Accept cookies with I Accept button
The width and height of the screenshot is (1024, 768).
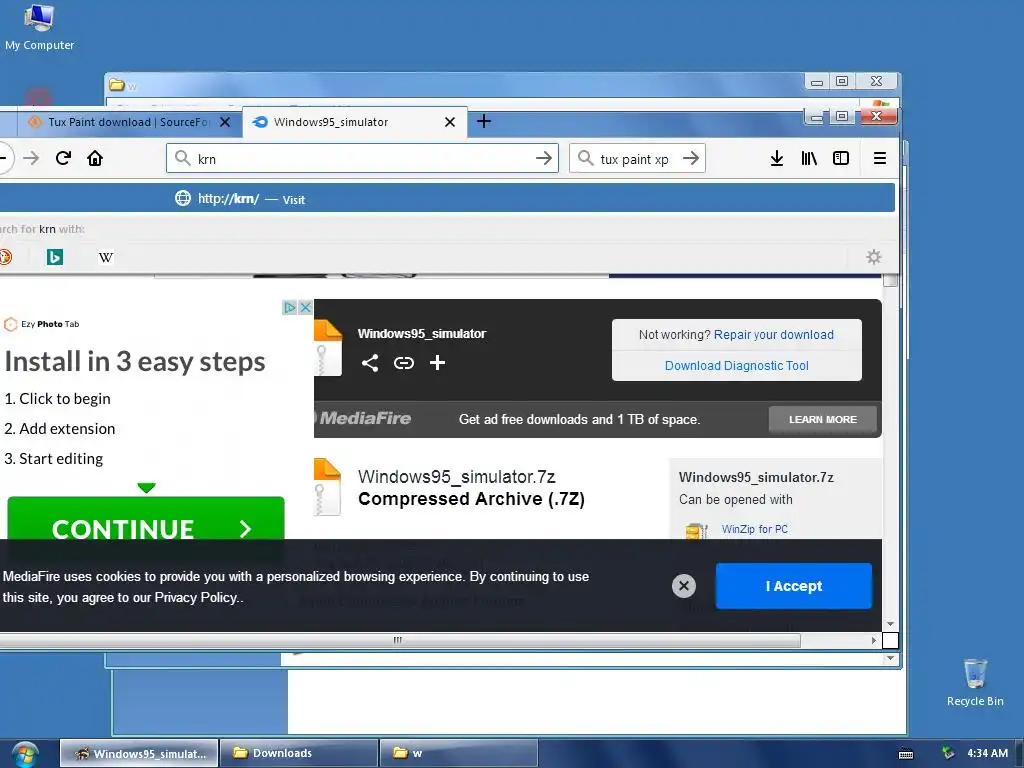coord(793,586)
